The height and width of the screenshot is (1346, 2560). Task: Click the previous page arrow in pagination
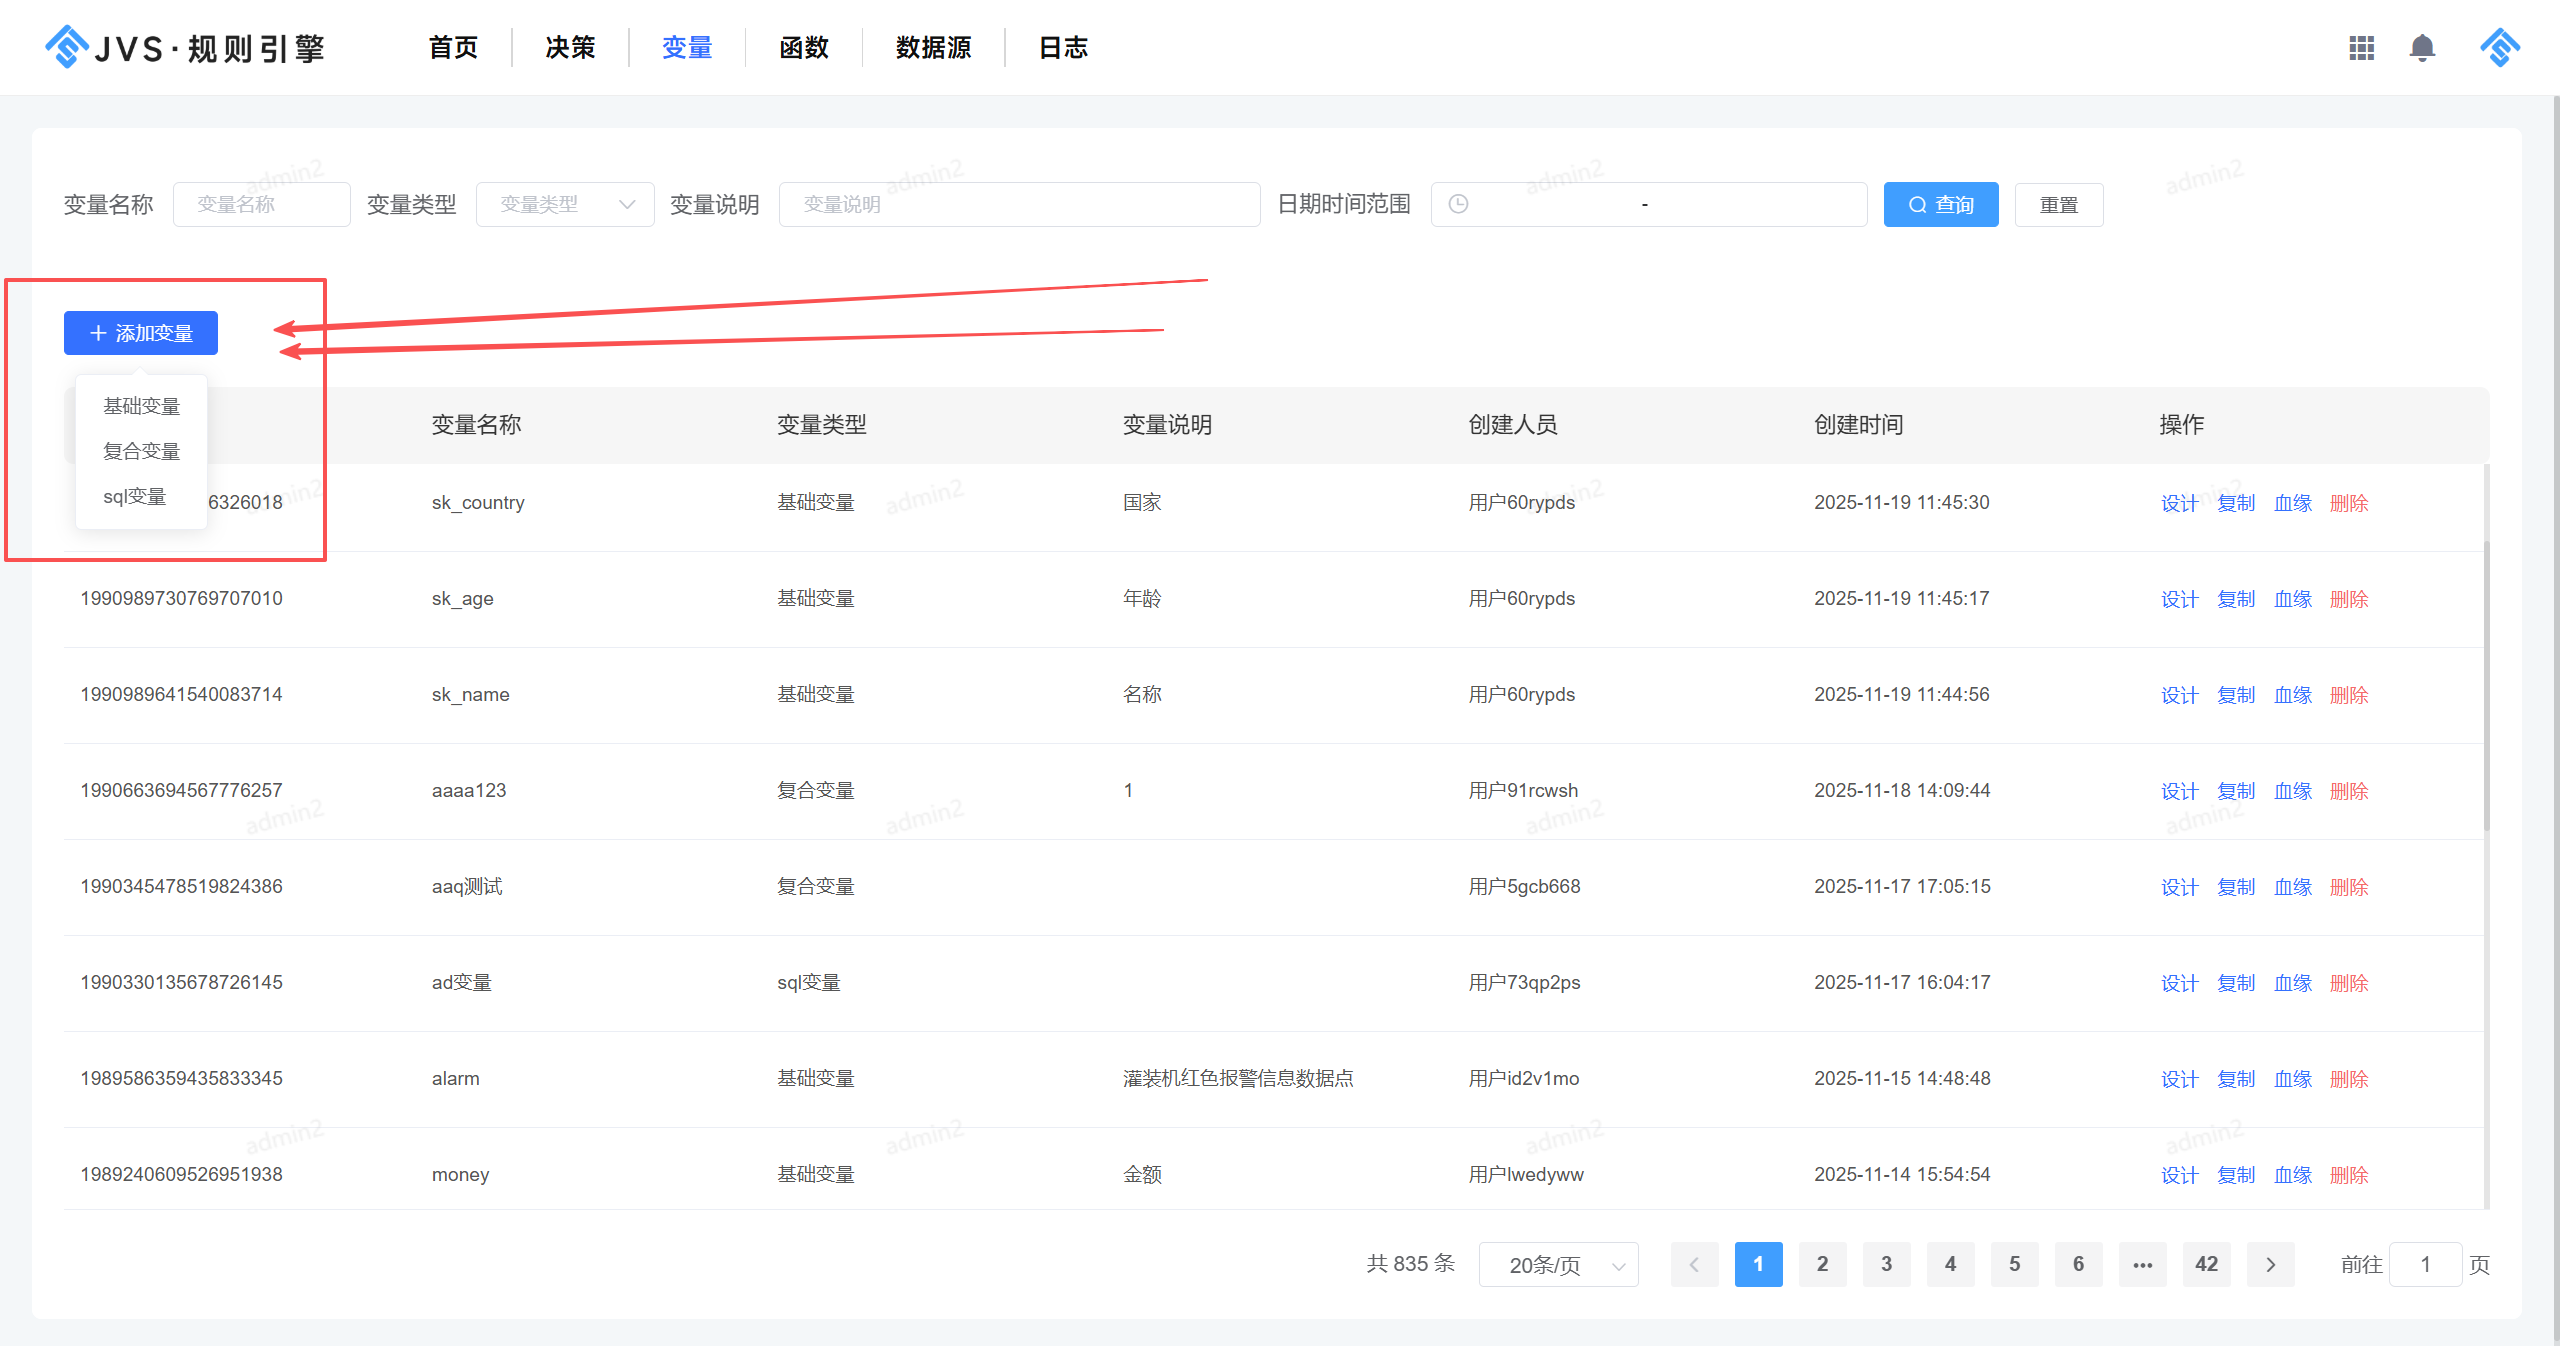[1694, 1264]
